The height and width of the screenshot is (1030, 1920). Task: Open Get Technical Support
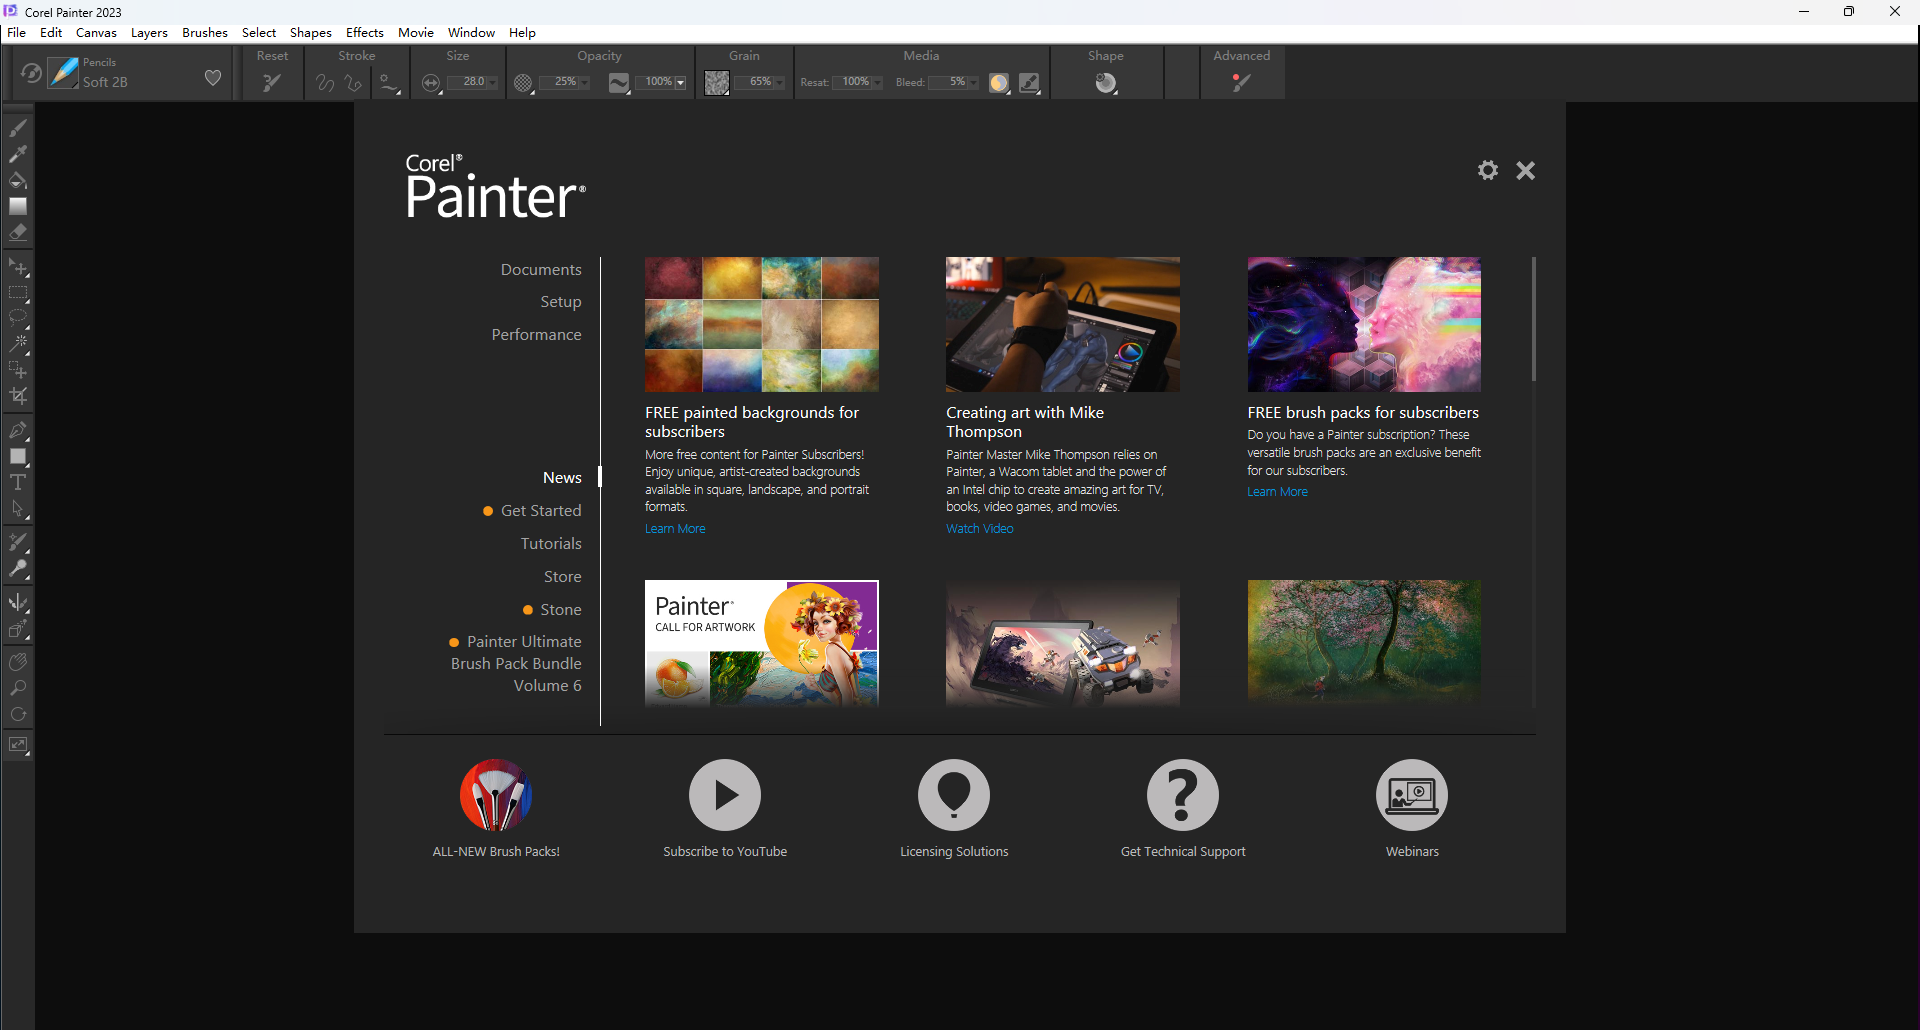coord(1183,795)
